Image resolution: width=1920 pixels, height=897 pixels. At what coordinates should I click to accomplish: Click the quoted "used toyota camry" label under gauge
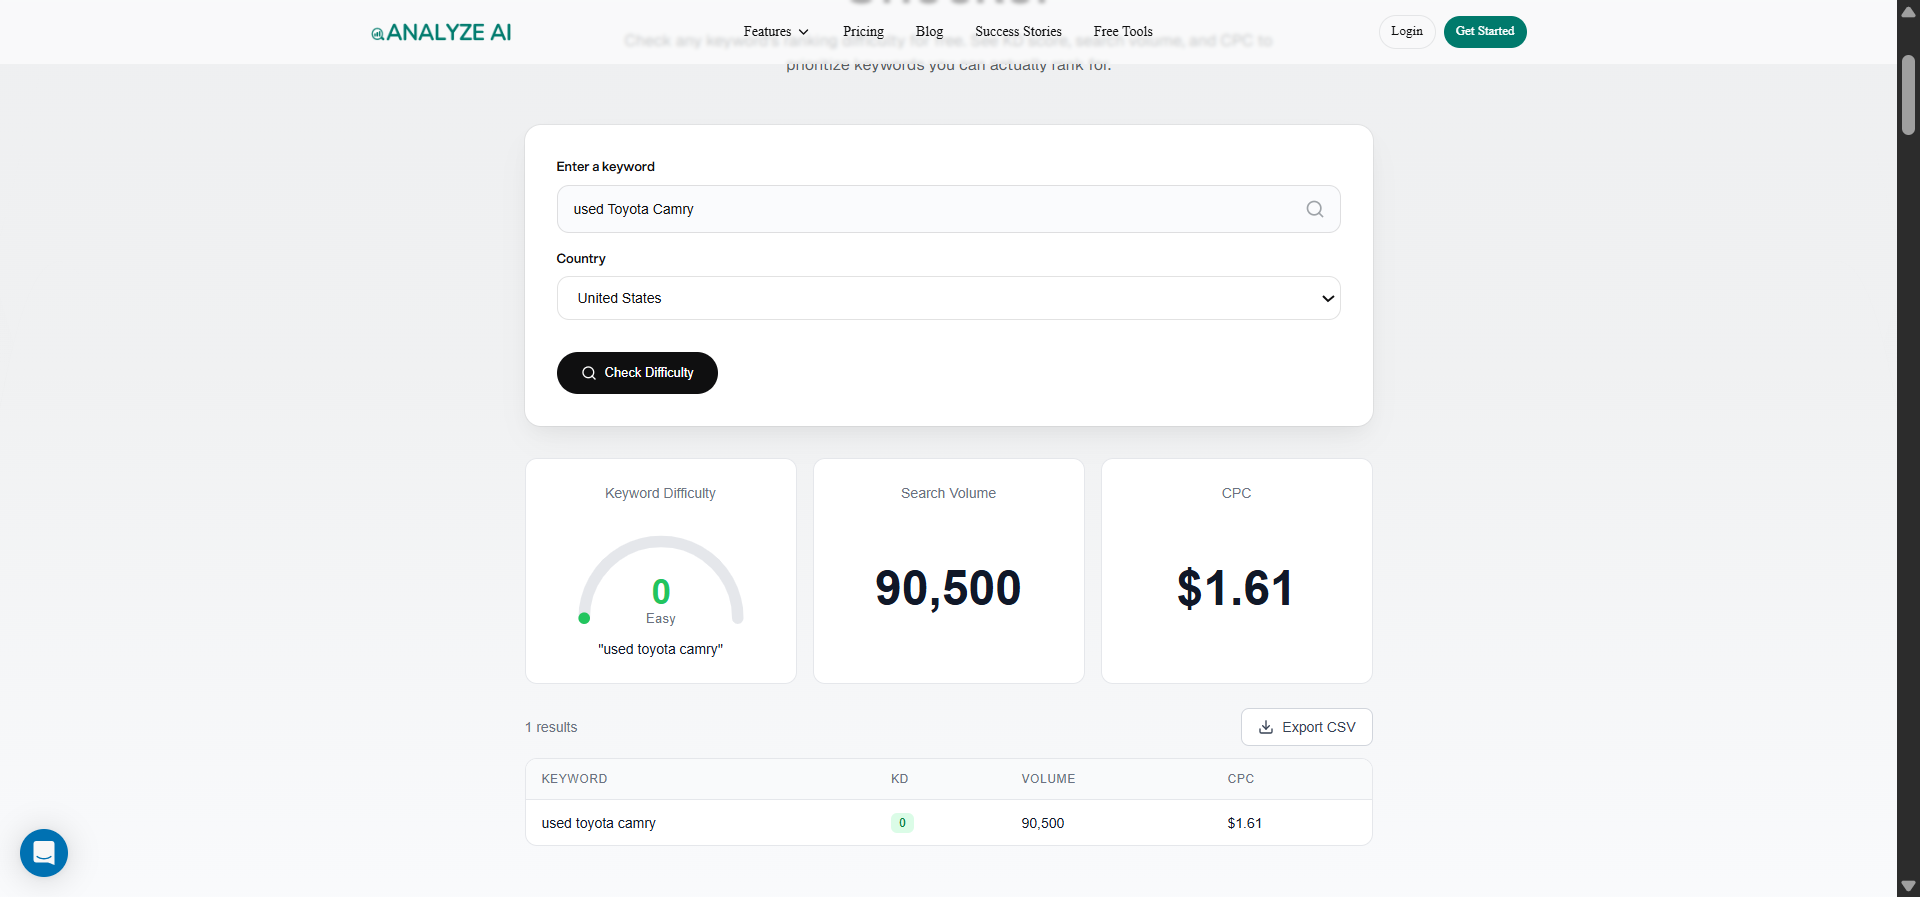pyautogui.click(x=660, y=649)
